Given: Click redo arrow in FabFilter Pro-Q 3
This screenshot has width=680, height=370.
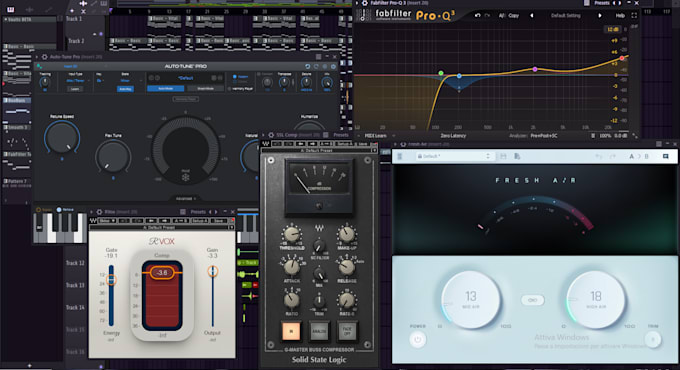Looking at the screenshot, I should (x=487, y=15).
